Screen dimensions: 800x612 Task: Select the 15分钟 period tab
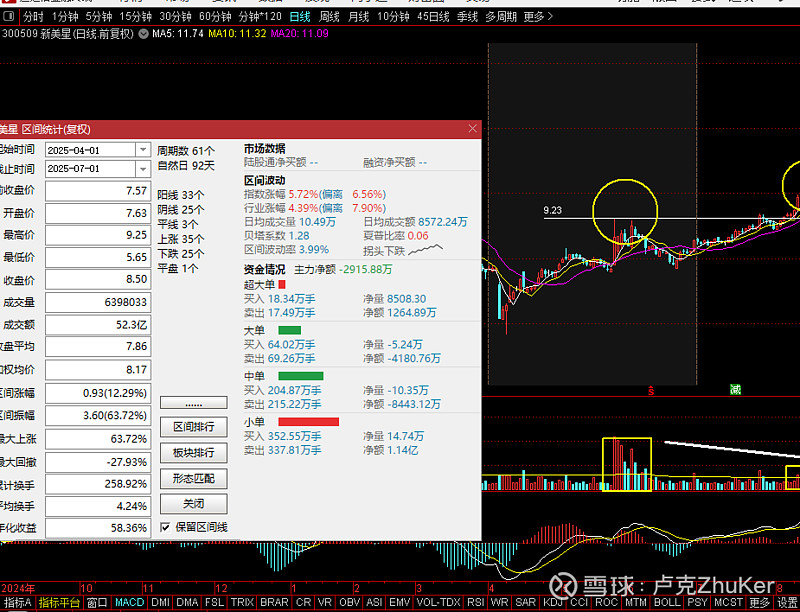(135, 17)
